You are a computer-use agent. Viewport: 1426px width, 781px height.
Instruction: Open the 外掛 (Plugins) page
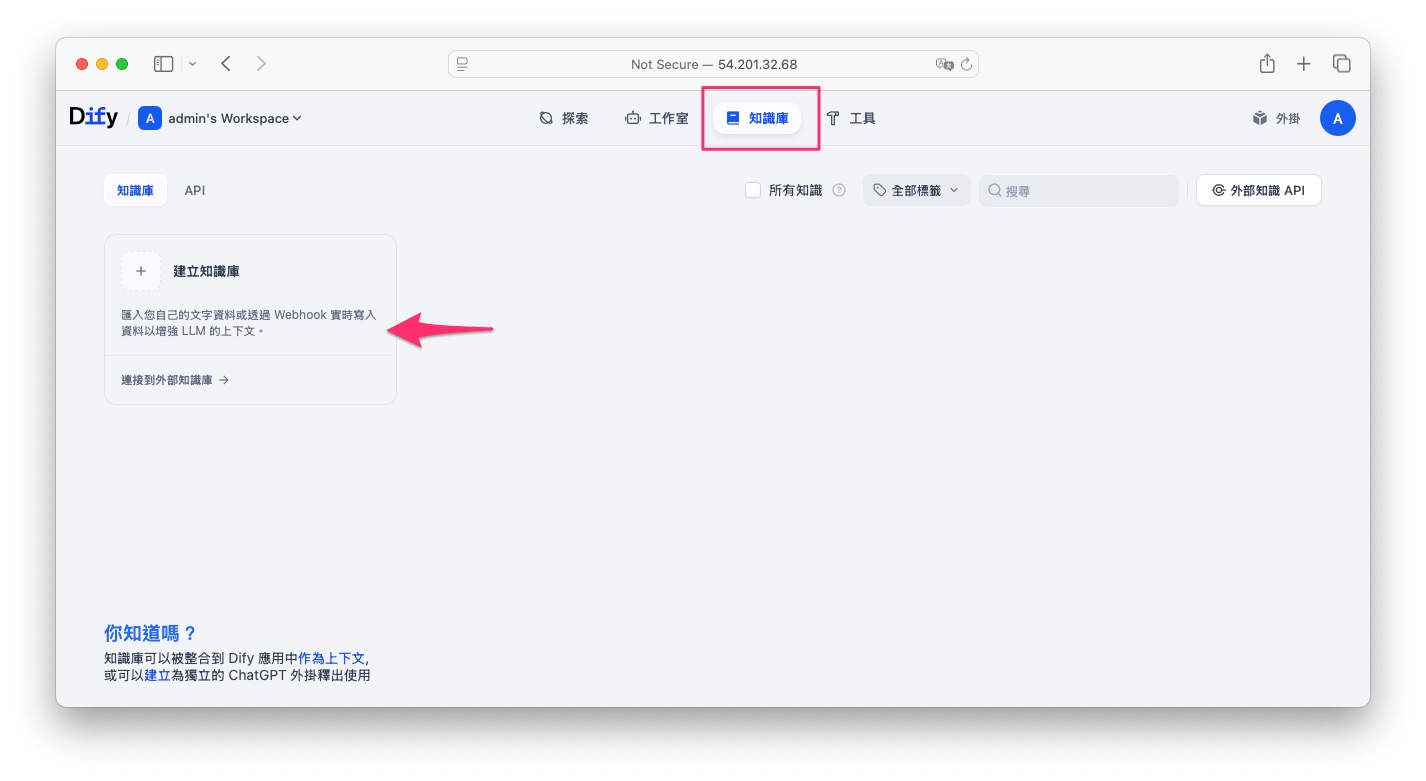click(1276, 118)
